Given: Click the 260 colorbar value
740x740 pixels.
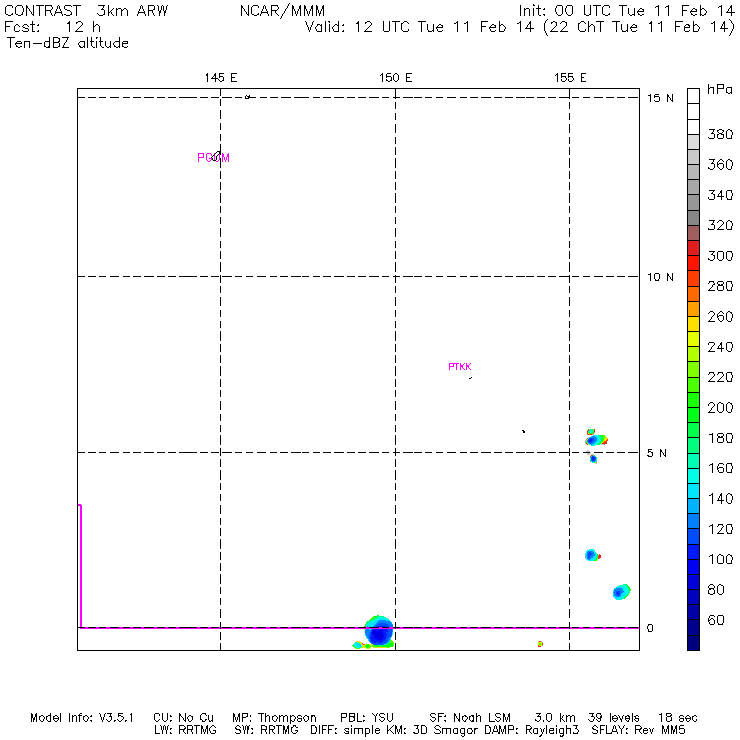Looking at the screenshot, I should (720, 317).
